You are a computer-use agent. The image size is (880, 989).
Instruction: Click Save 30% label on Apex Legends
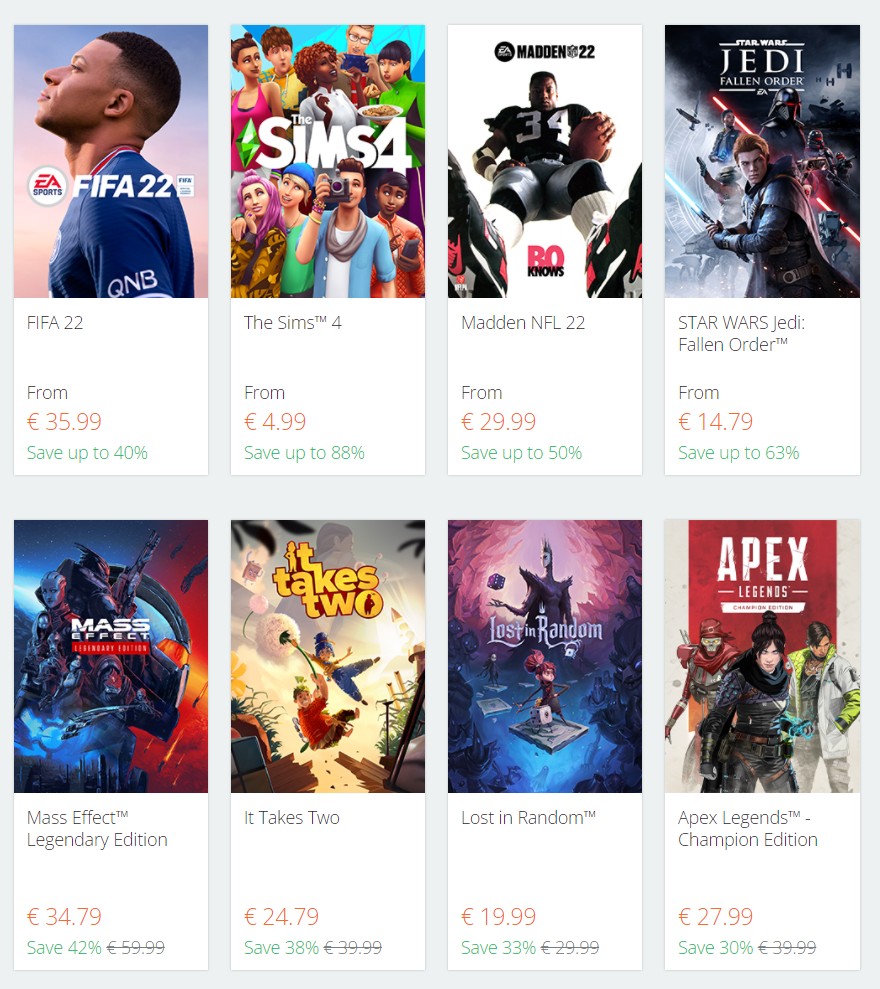(715, 947)
